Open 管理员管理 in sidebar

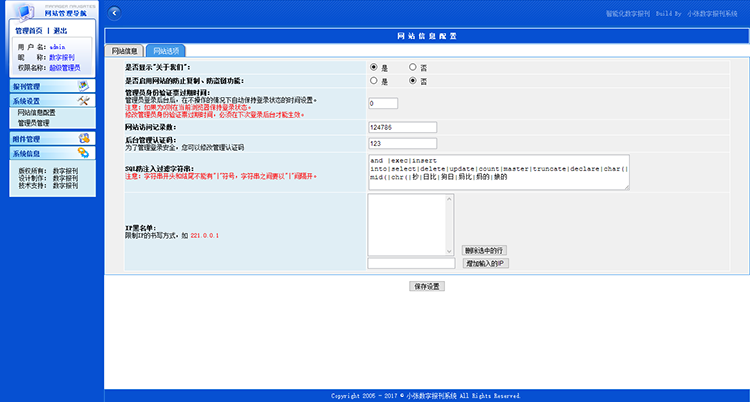click(33, 123)
